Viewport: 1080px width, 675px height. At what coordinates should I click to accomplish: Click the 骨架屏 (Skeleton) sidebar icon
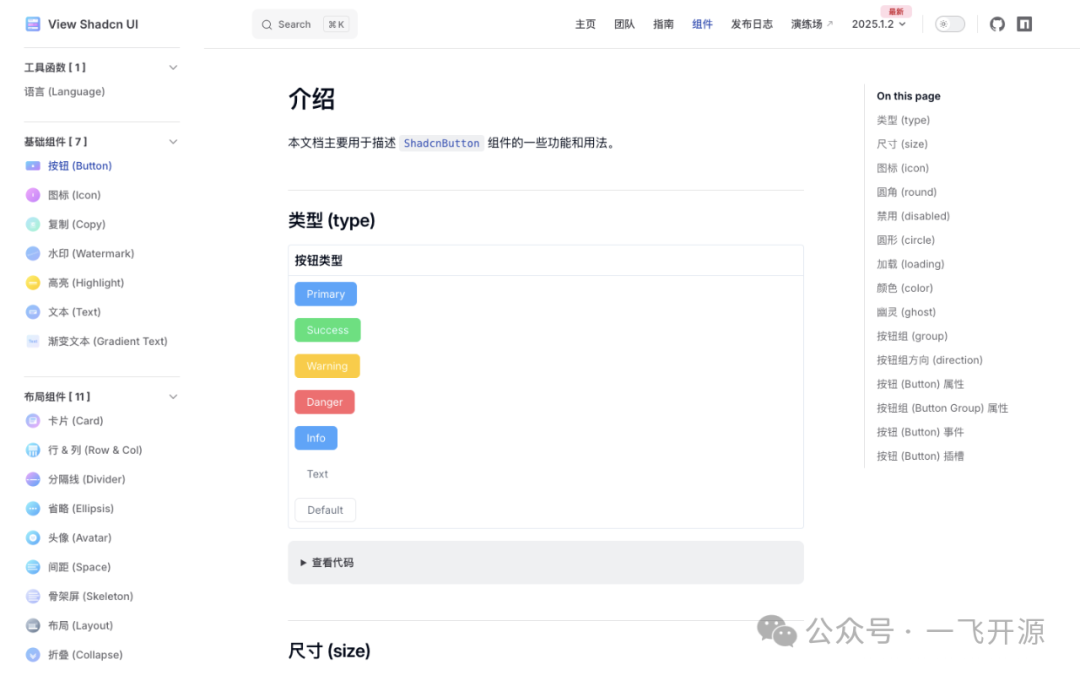click(32, 596)
